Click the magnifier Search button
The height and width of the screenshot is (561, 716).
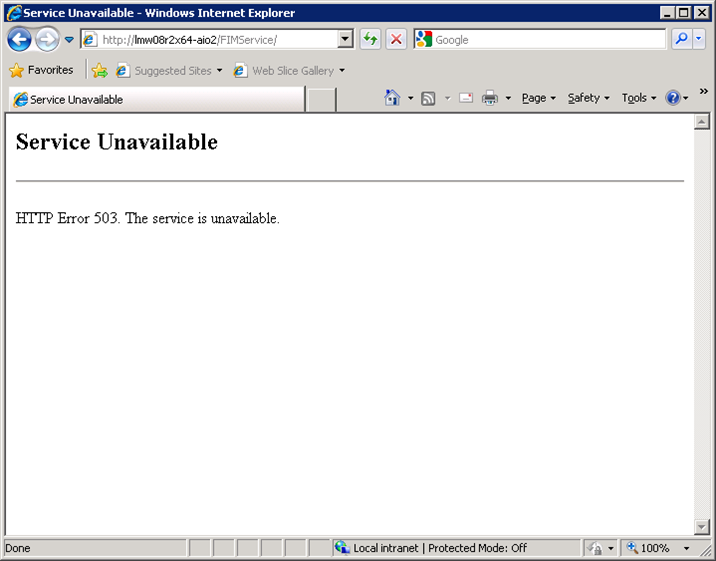coord(681,40)
